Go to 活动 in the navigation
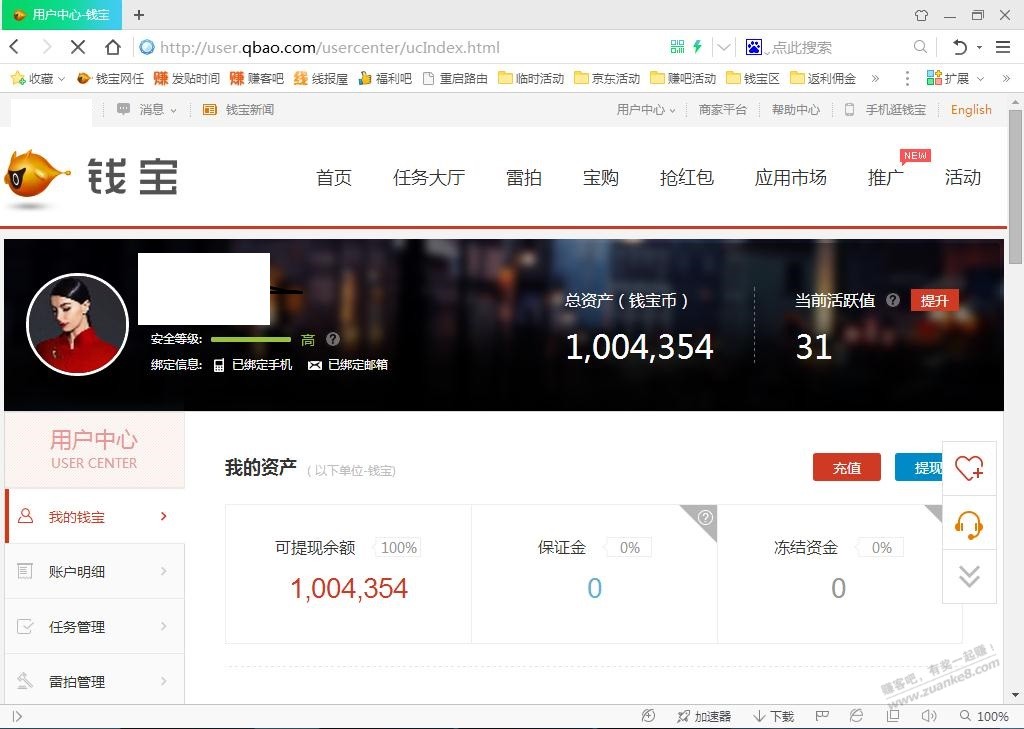 963,178
